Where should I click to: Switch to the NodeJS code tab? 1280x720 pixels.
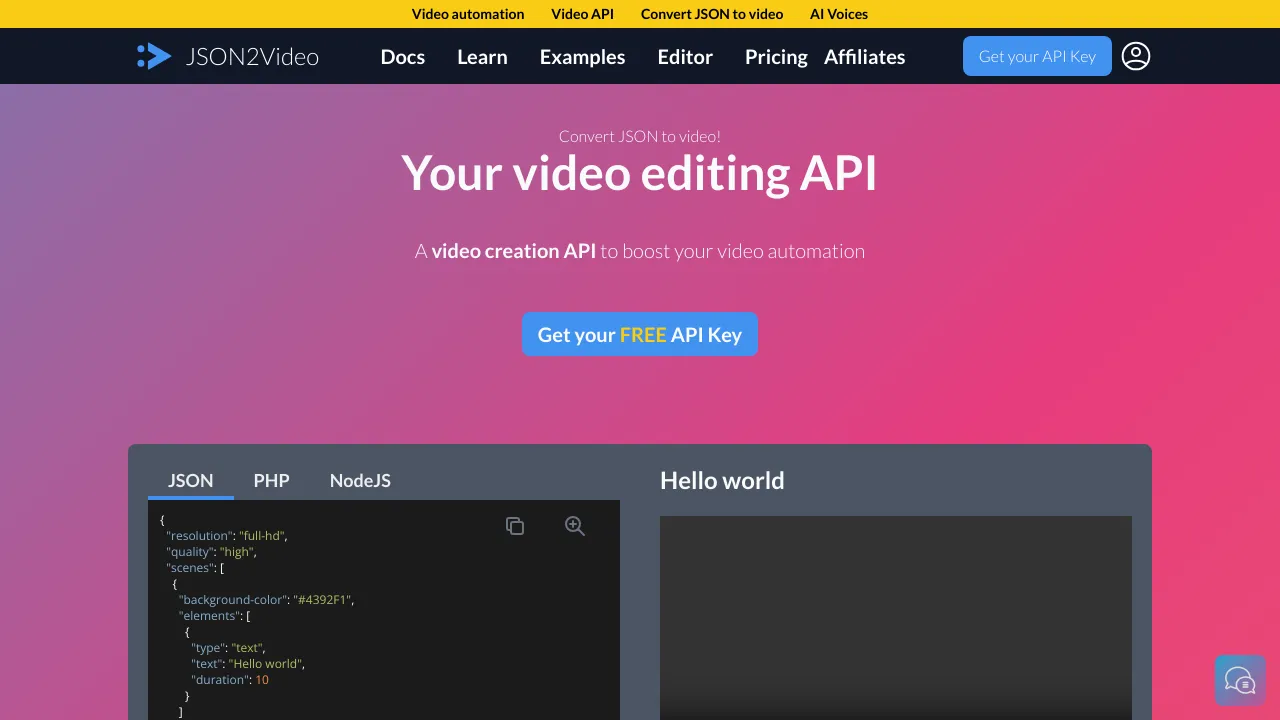tap(360, 481)
